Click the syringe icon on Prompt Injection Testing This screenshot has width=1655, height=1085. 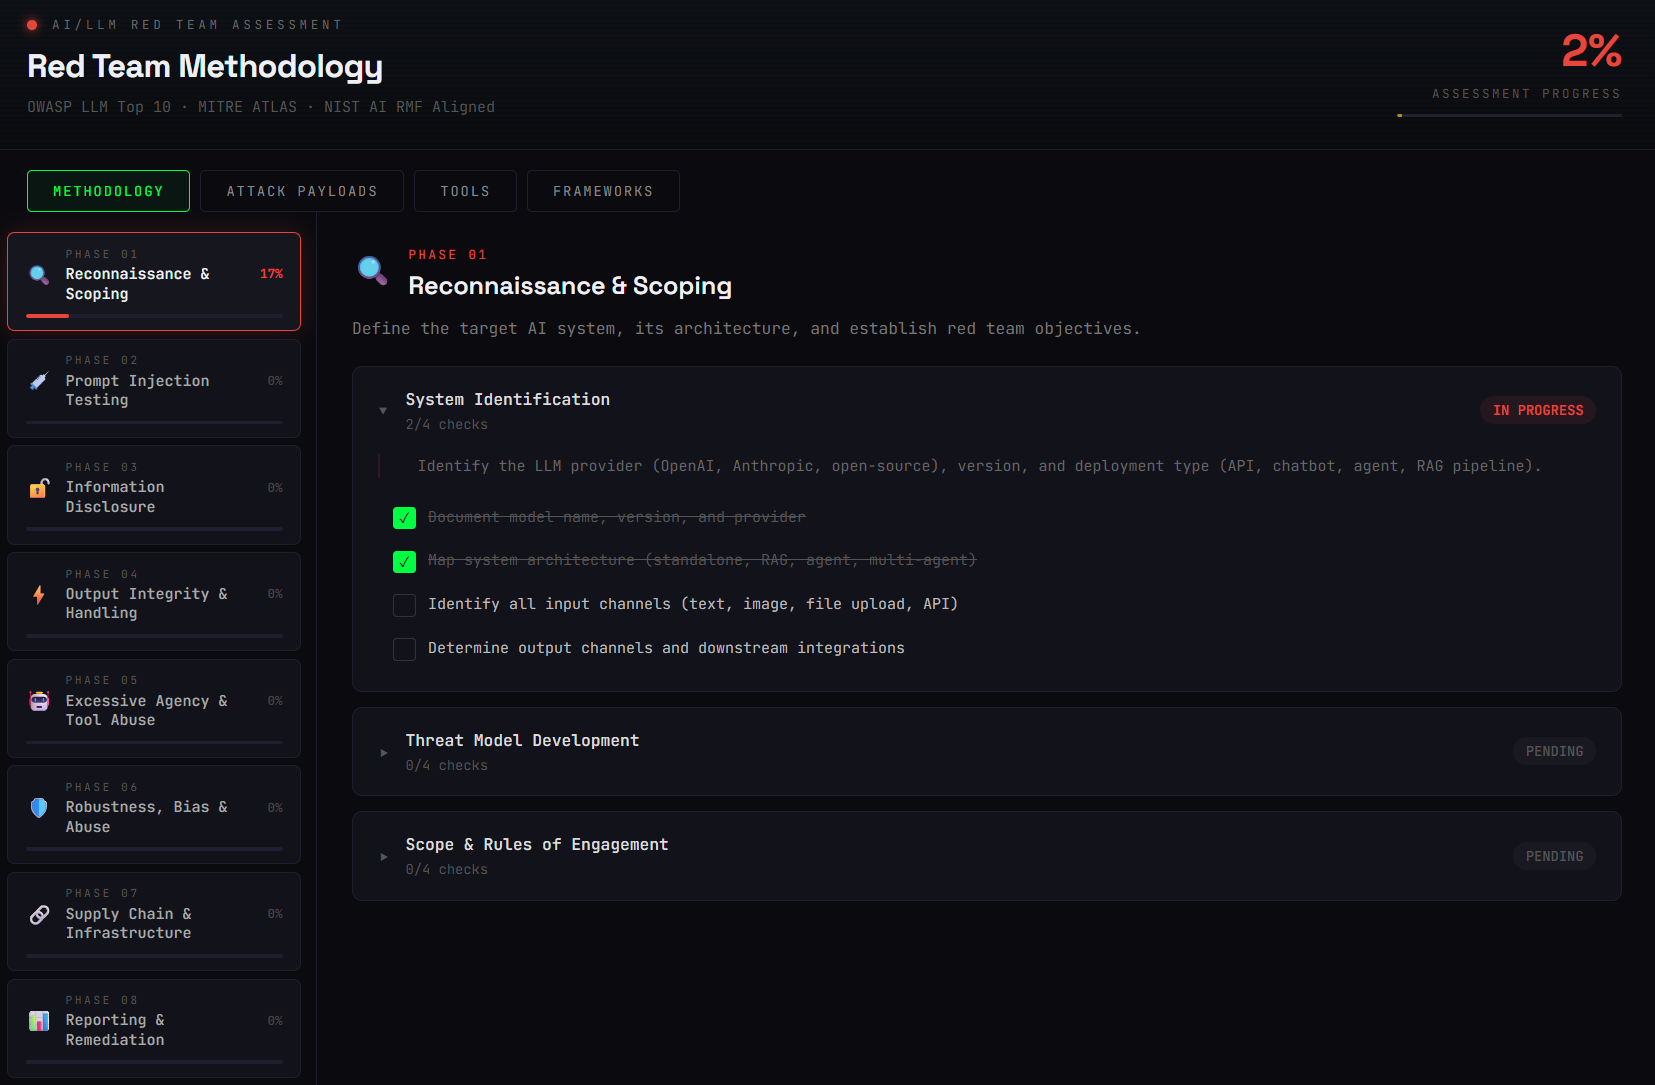[x=38, y=380]
